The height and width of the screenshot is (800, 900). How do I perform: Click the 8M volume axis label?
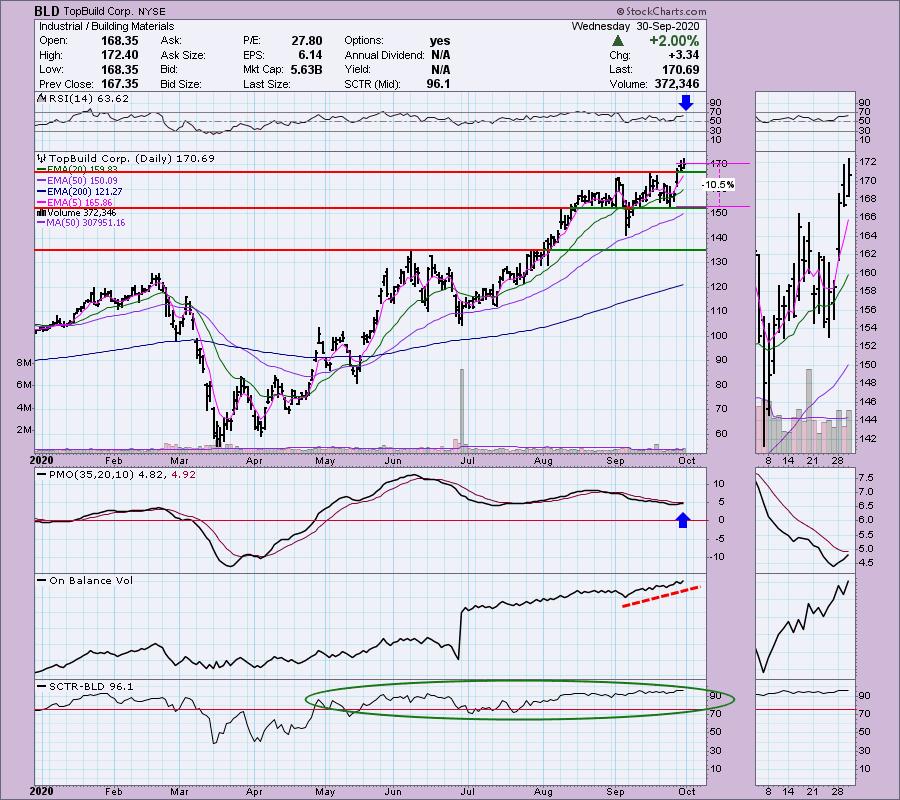24,363
